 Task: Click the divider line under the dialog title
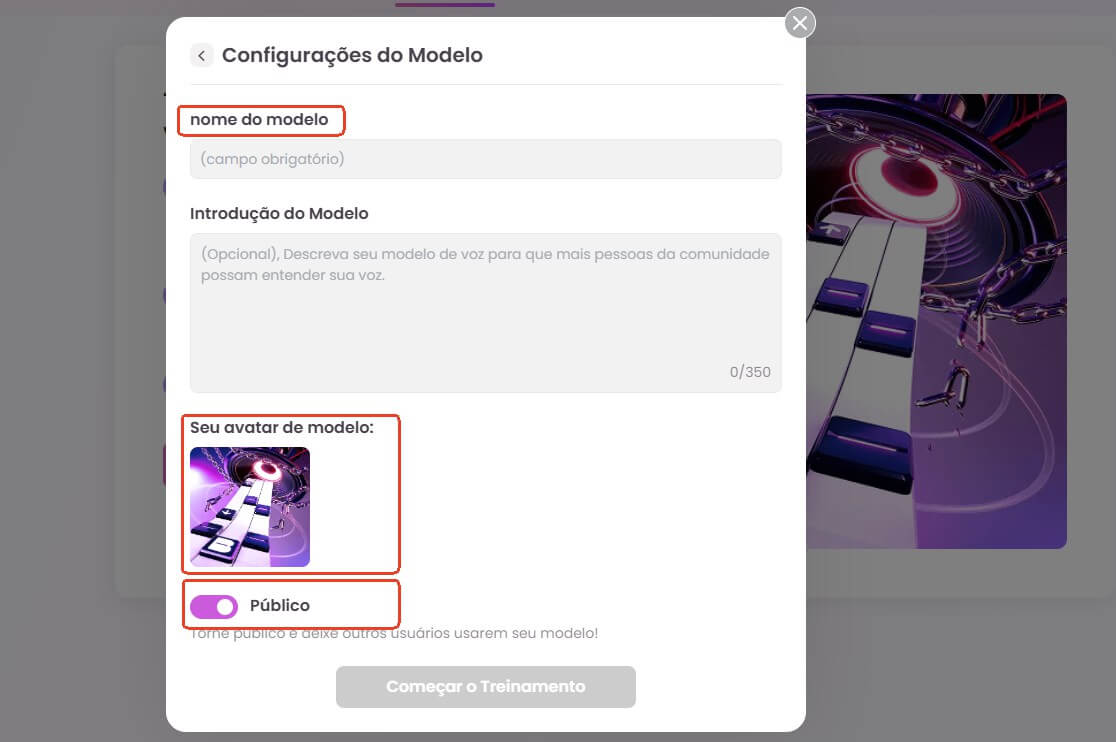[485, 85]
